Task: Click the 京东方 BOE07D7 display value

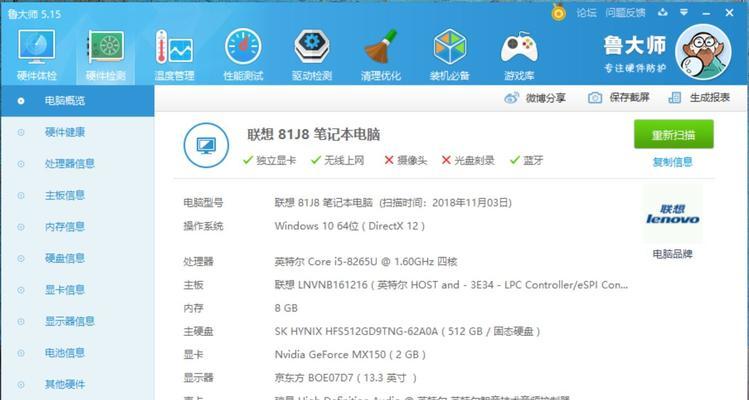Action: [346, 378]
